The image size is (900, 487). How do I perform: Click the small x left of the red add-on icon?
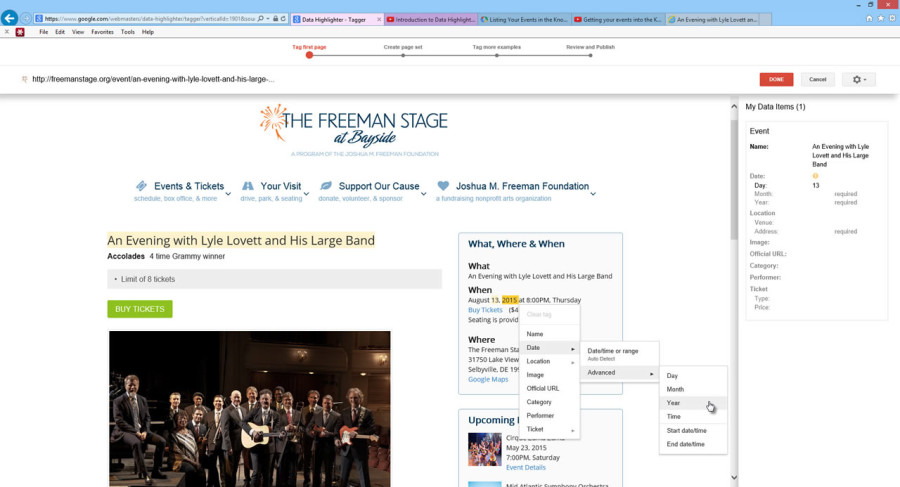click(6, 32)
